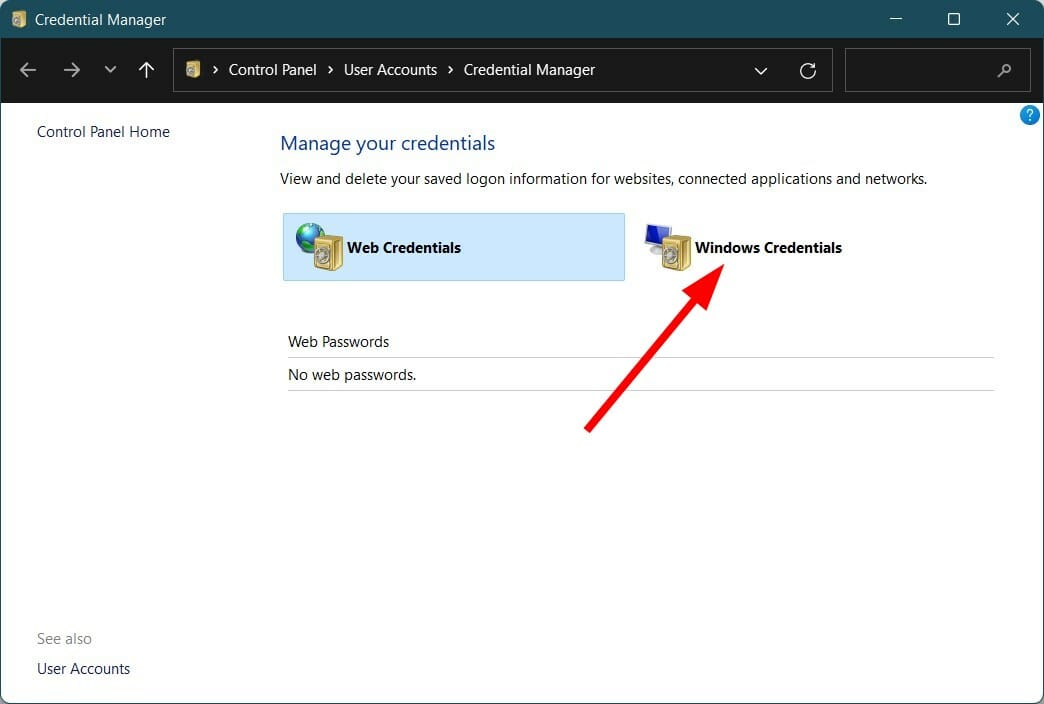
Task: Go up one level with the up arrow
Action: pos(146,70)
